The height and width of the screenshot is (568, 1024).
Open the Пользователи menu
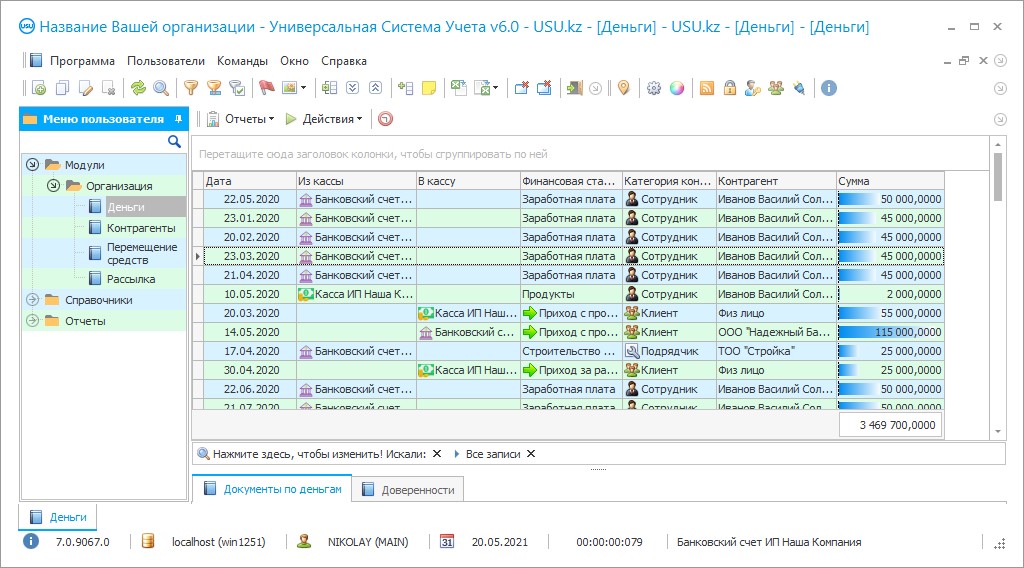coord(166,61)
